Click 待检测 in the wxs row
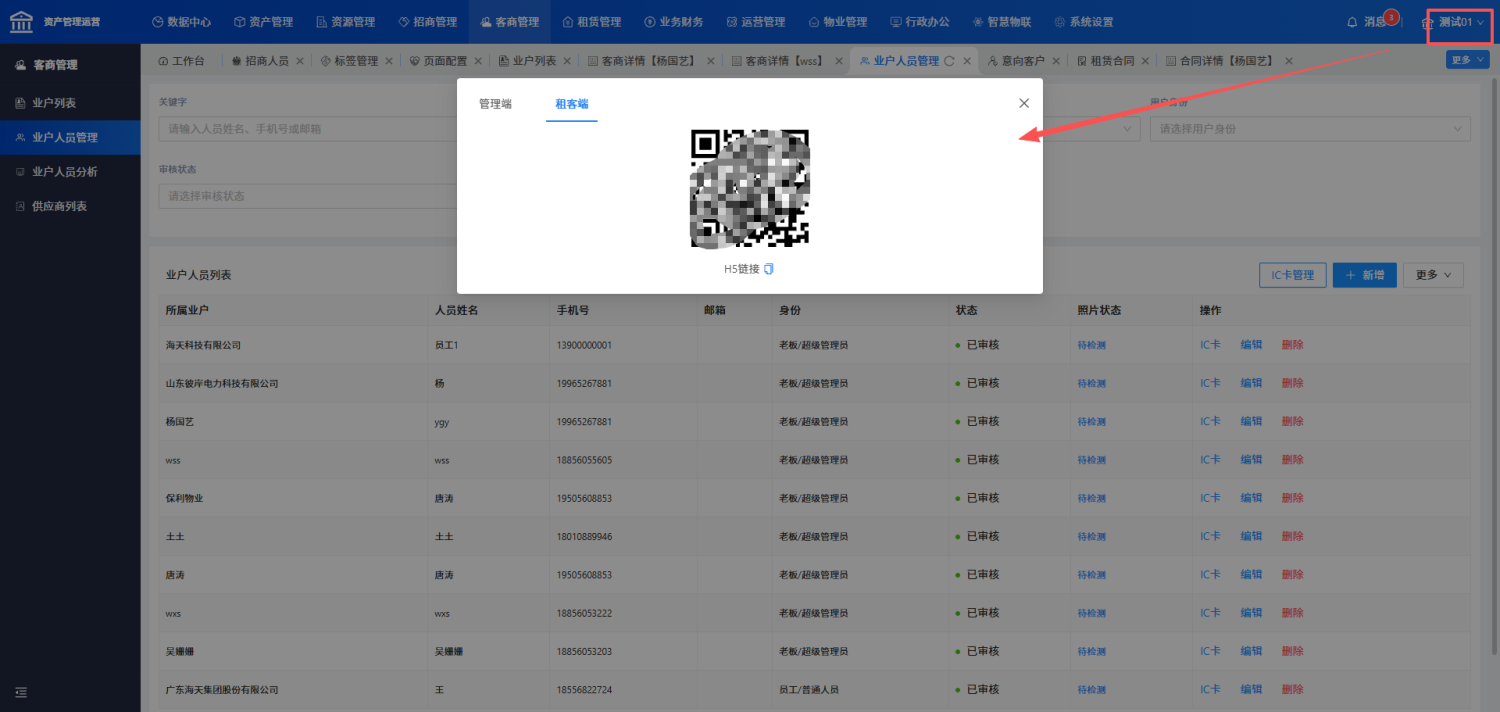 point(1091,613)
